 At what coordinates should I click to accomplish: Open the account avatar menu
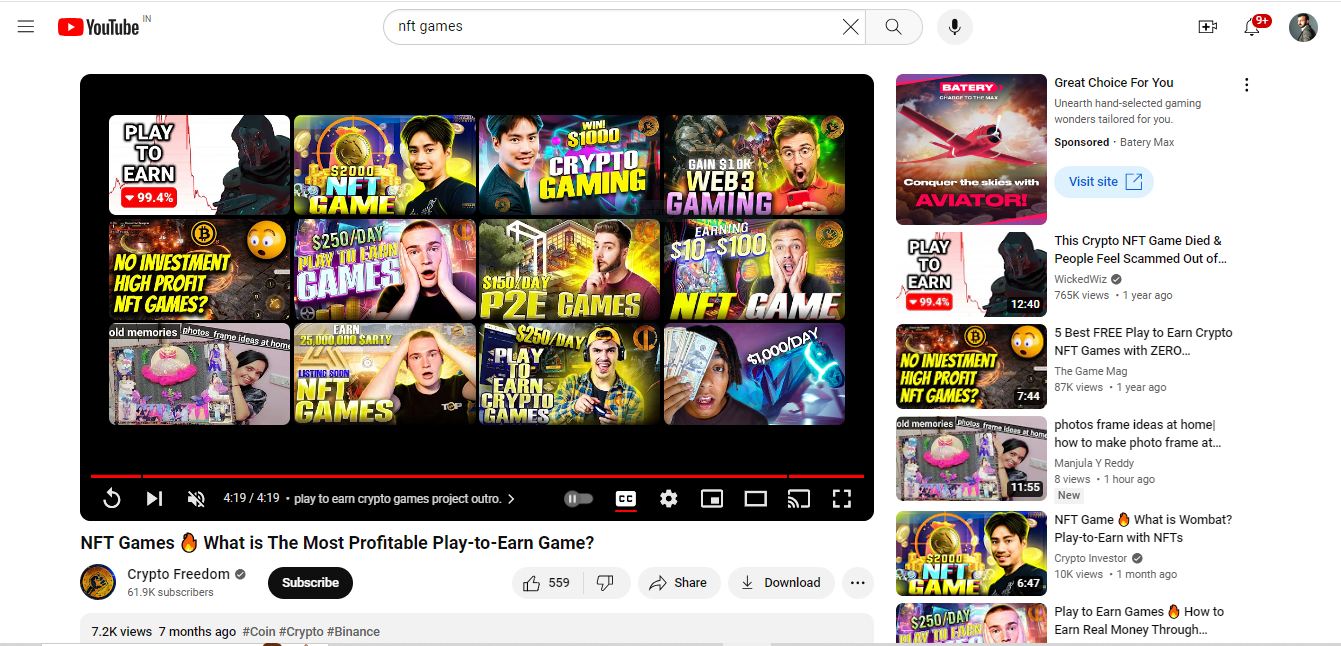1303,27
